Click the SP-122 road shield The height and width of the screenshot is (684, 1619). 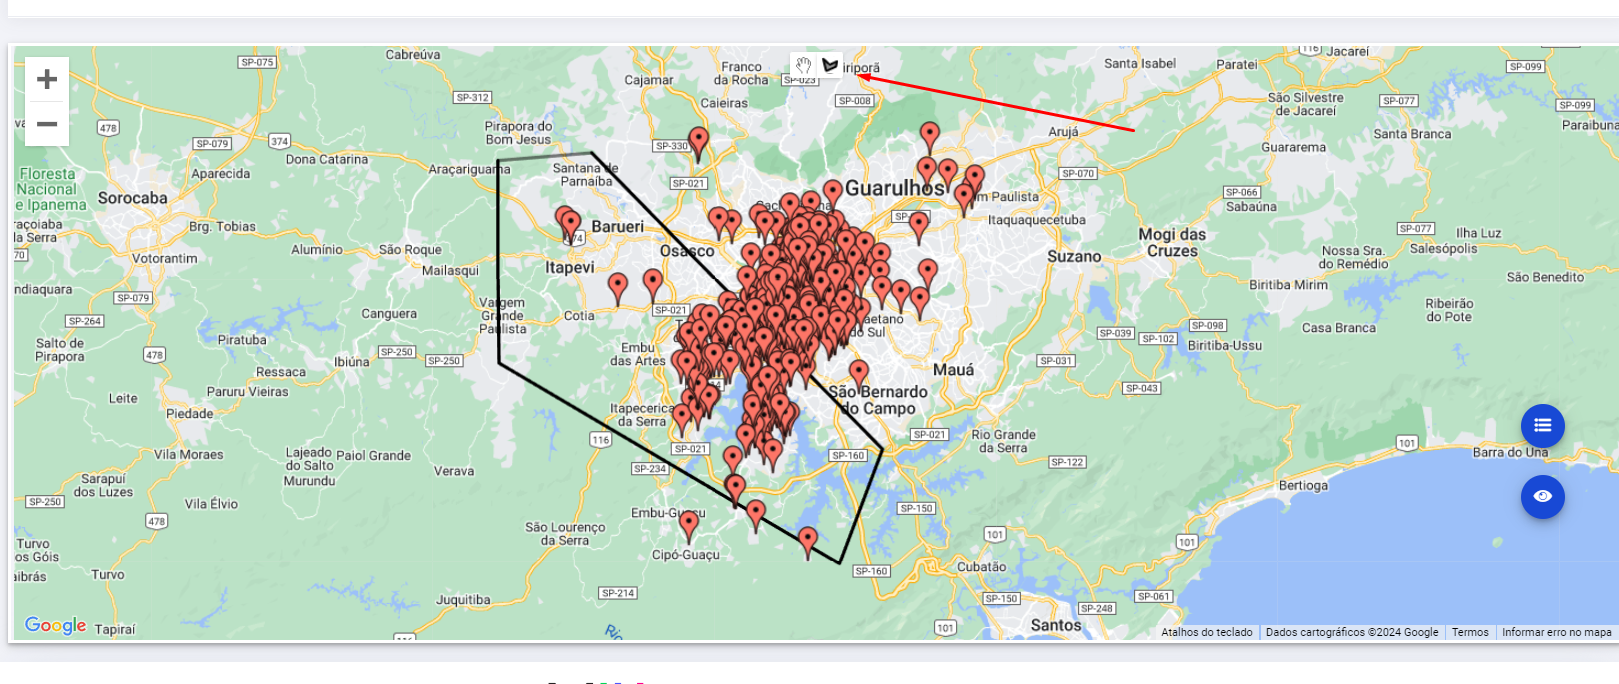click(1068, 462)
